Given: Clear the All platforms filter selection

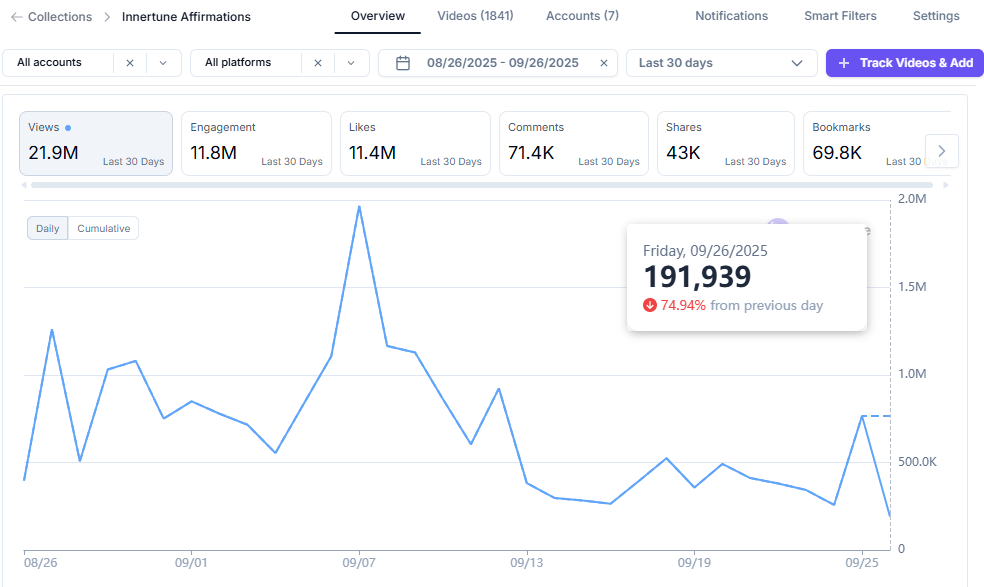Looking at the screenshot, I should point(317,63).
